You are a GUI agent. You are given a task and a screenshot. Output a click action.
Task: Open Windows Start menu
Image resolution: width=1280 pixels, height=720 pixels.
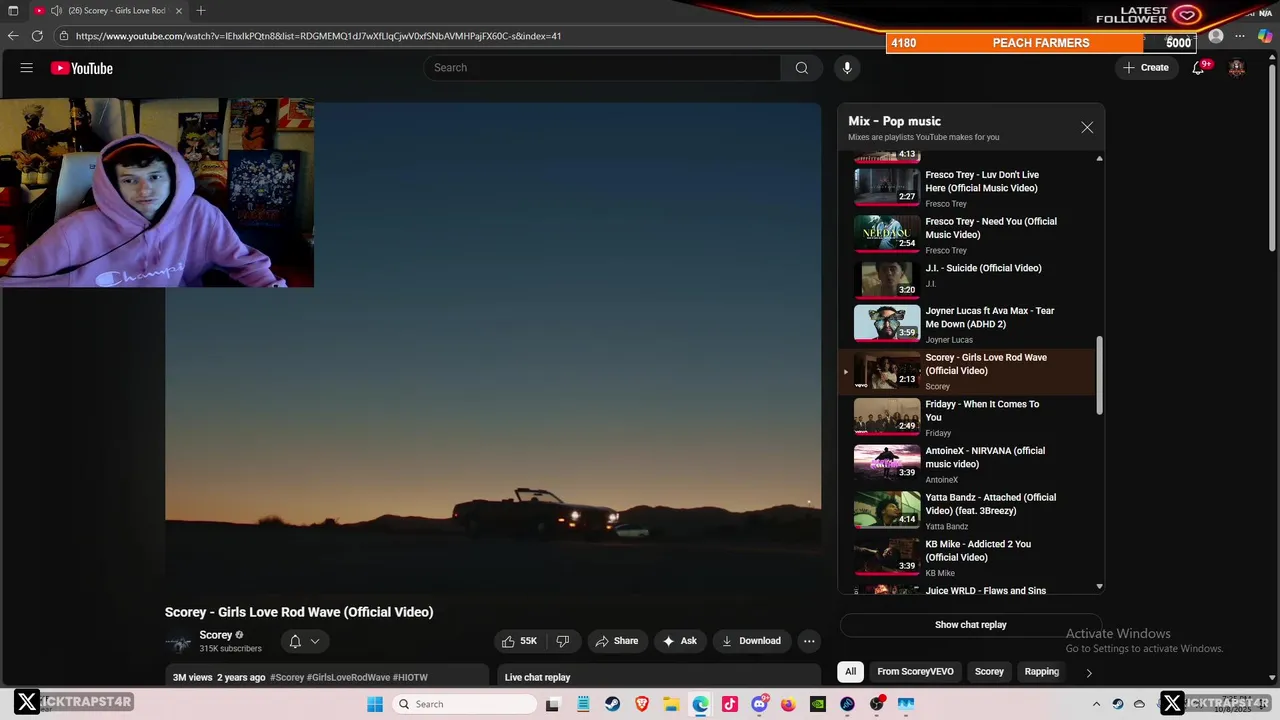375,704
